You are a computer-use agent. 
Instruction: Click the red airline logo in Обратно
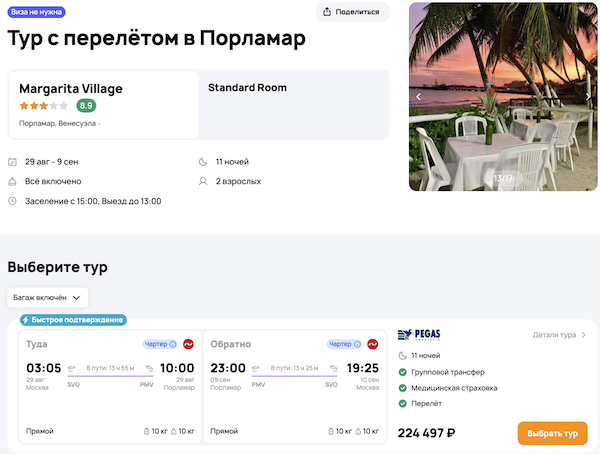click(x=373, y=344)
